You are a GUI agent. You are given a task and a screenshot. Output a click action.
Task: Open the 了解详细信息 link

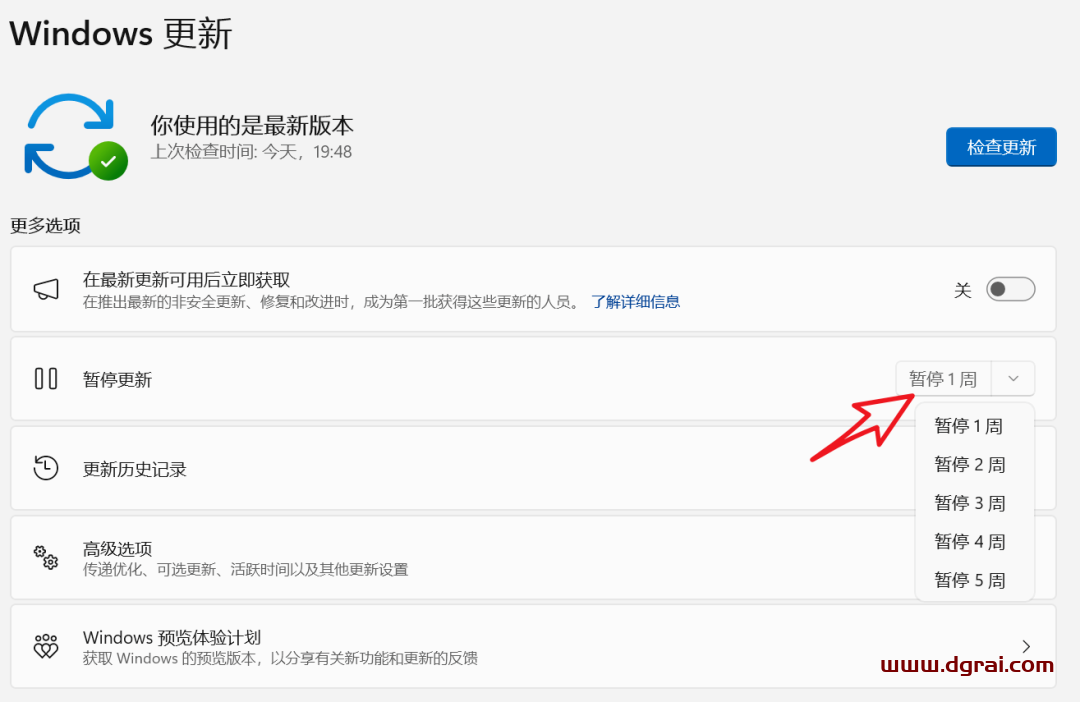click(x=635, y=302)
